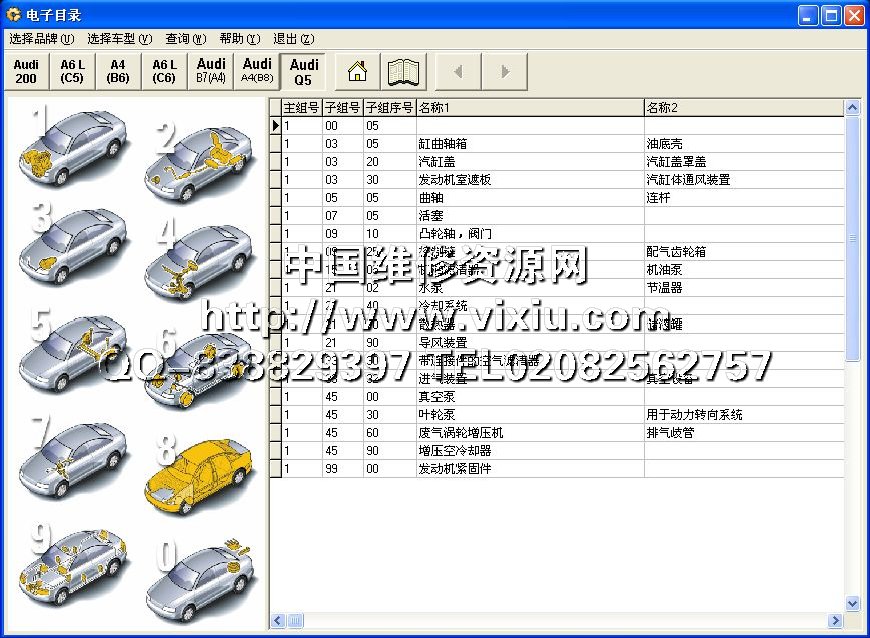Click the 退出 menu item
The height and width of the screenshot is (638, 870).
point(293,39)
